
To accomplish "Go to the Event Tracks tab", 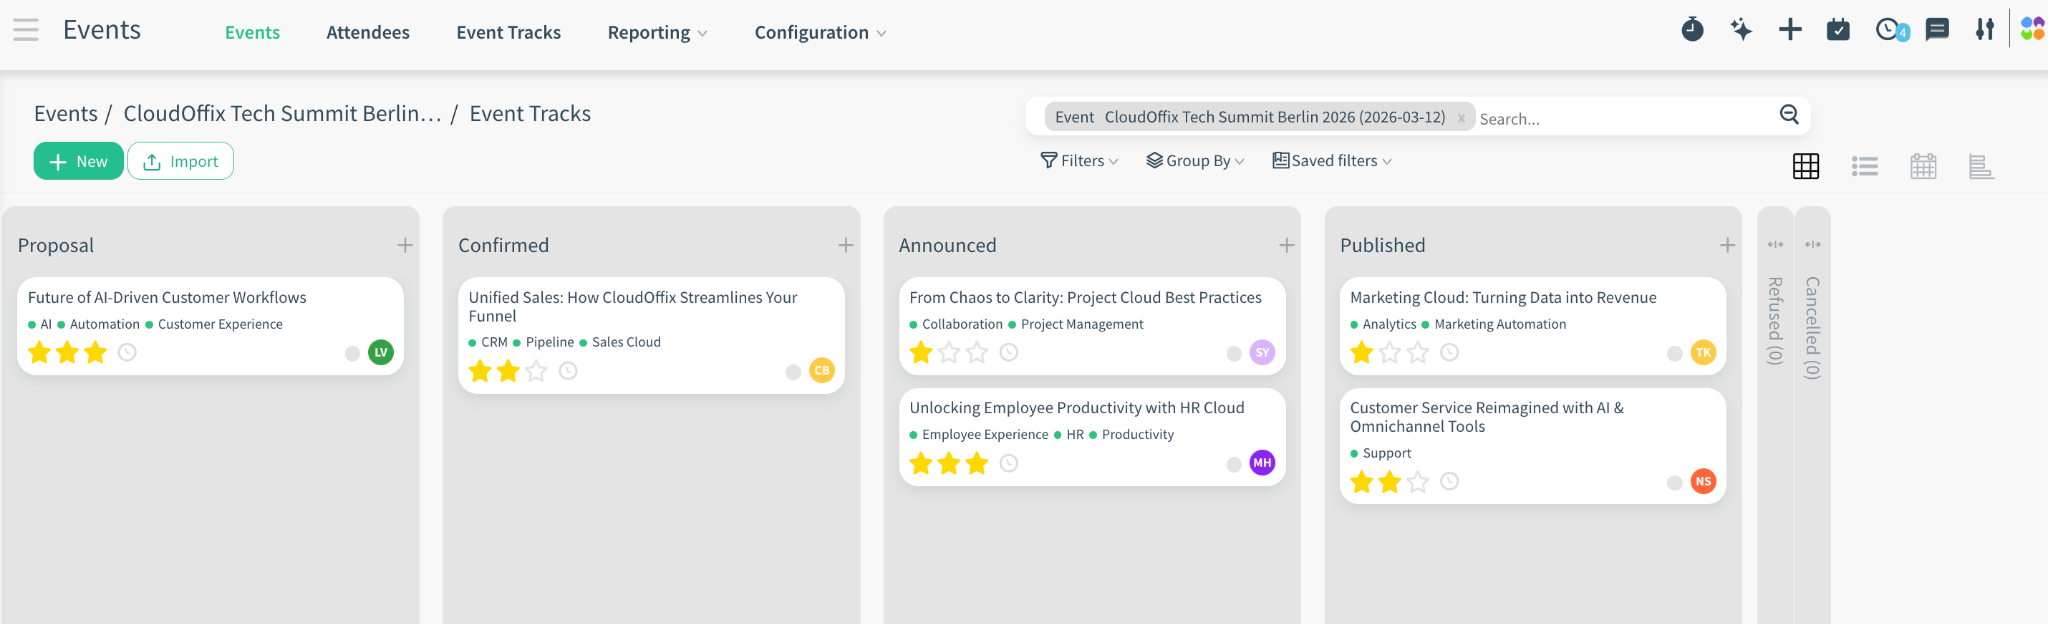I will pos(508,32).
